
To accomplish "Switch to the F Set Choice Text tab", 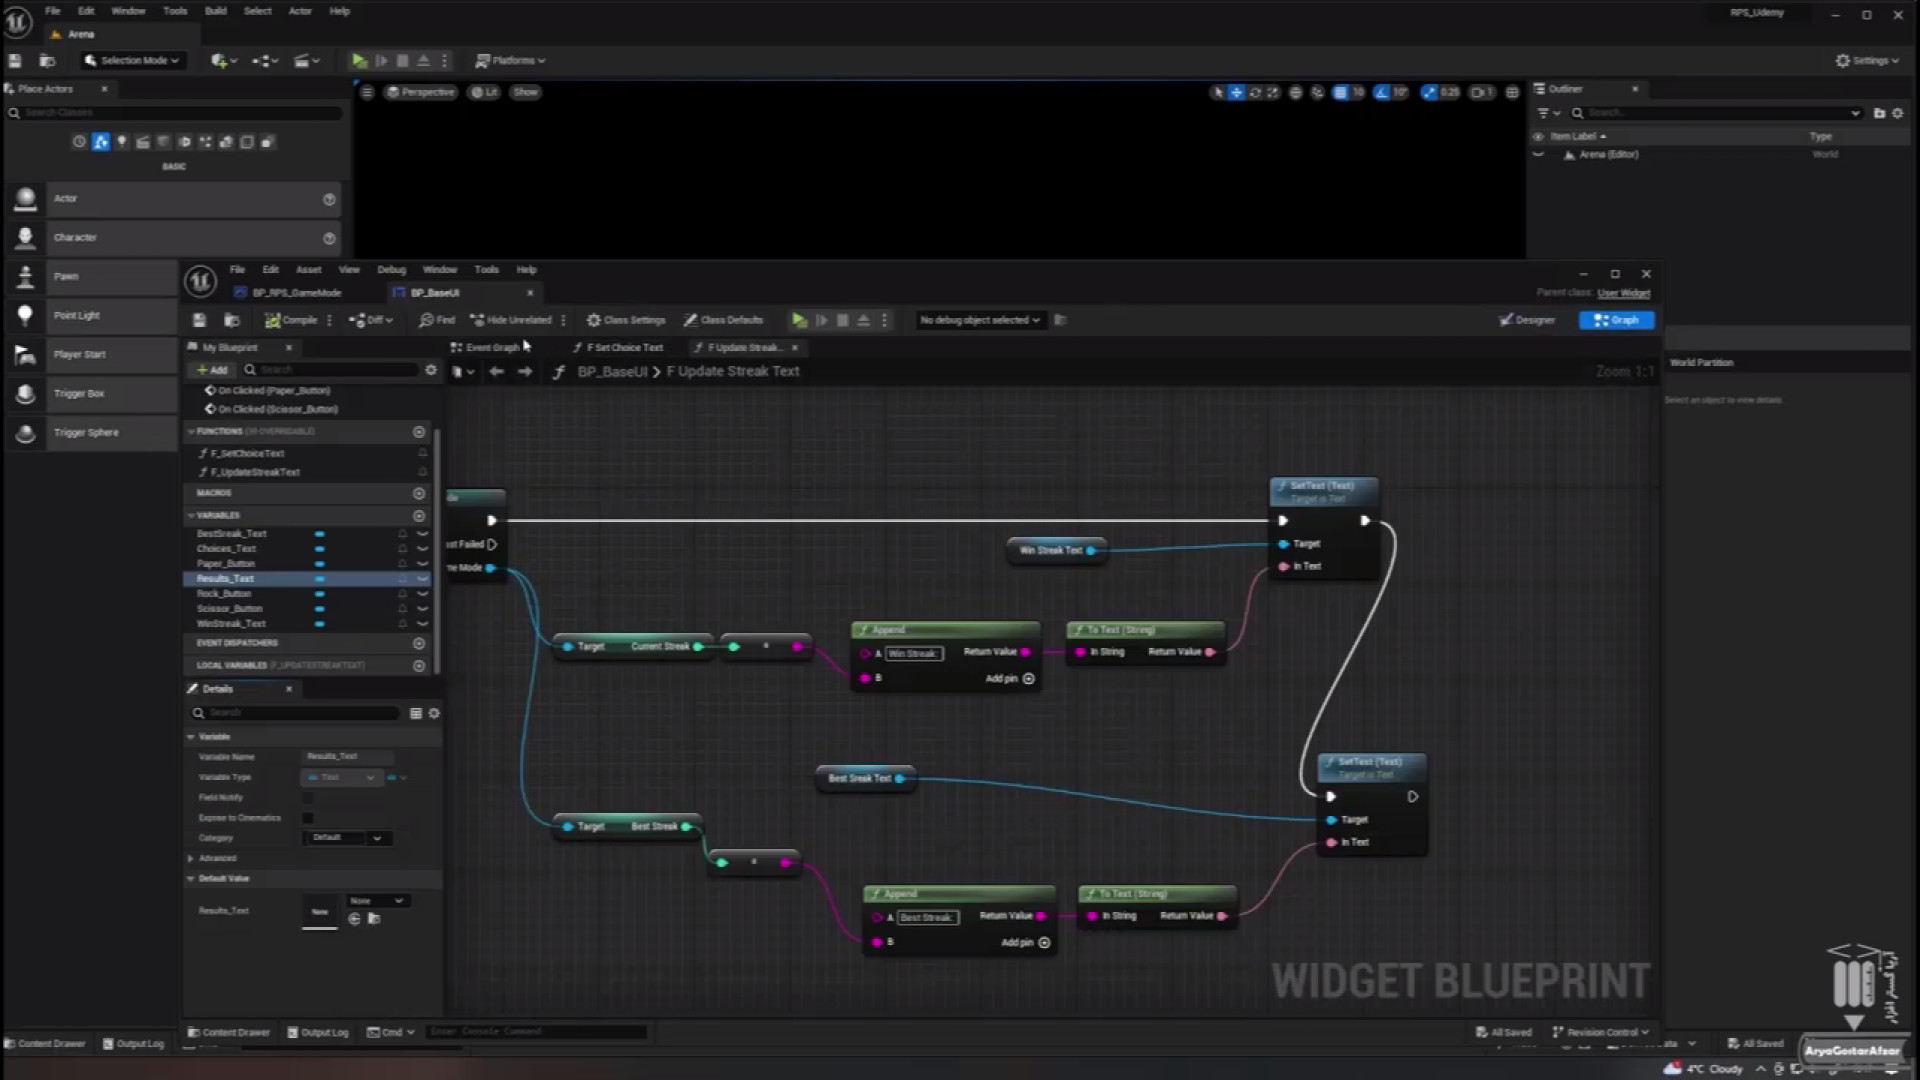I will (x=618, y=348).
